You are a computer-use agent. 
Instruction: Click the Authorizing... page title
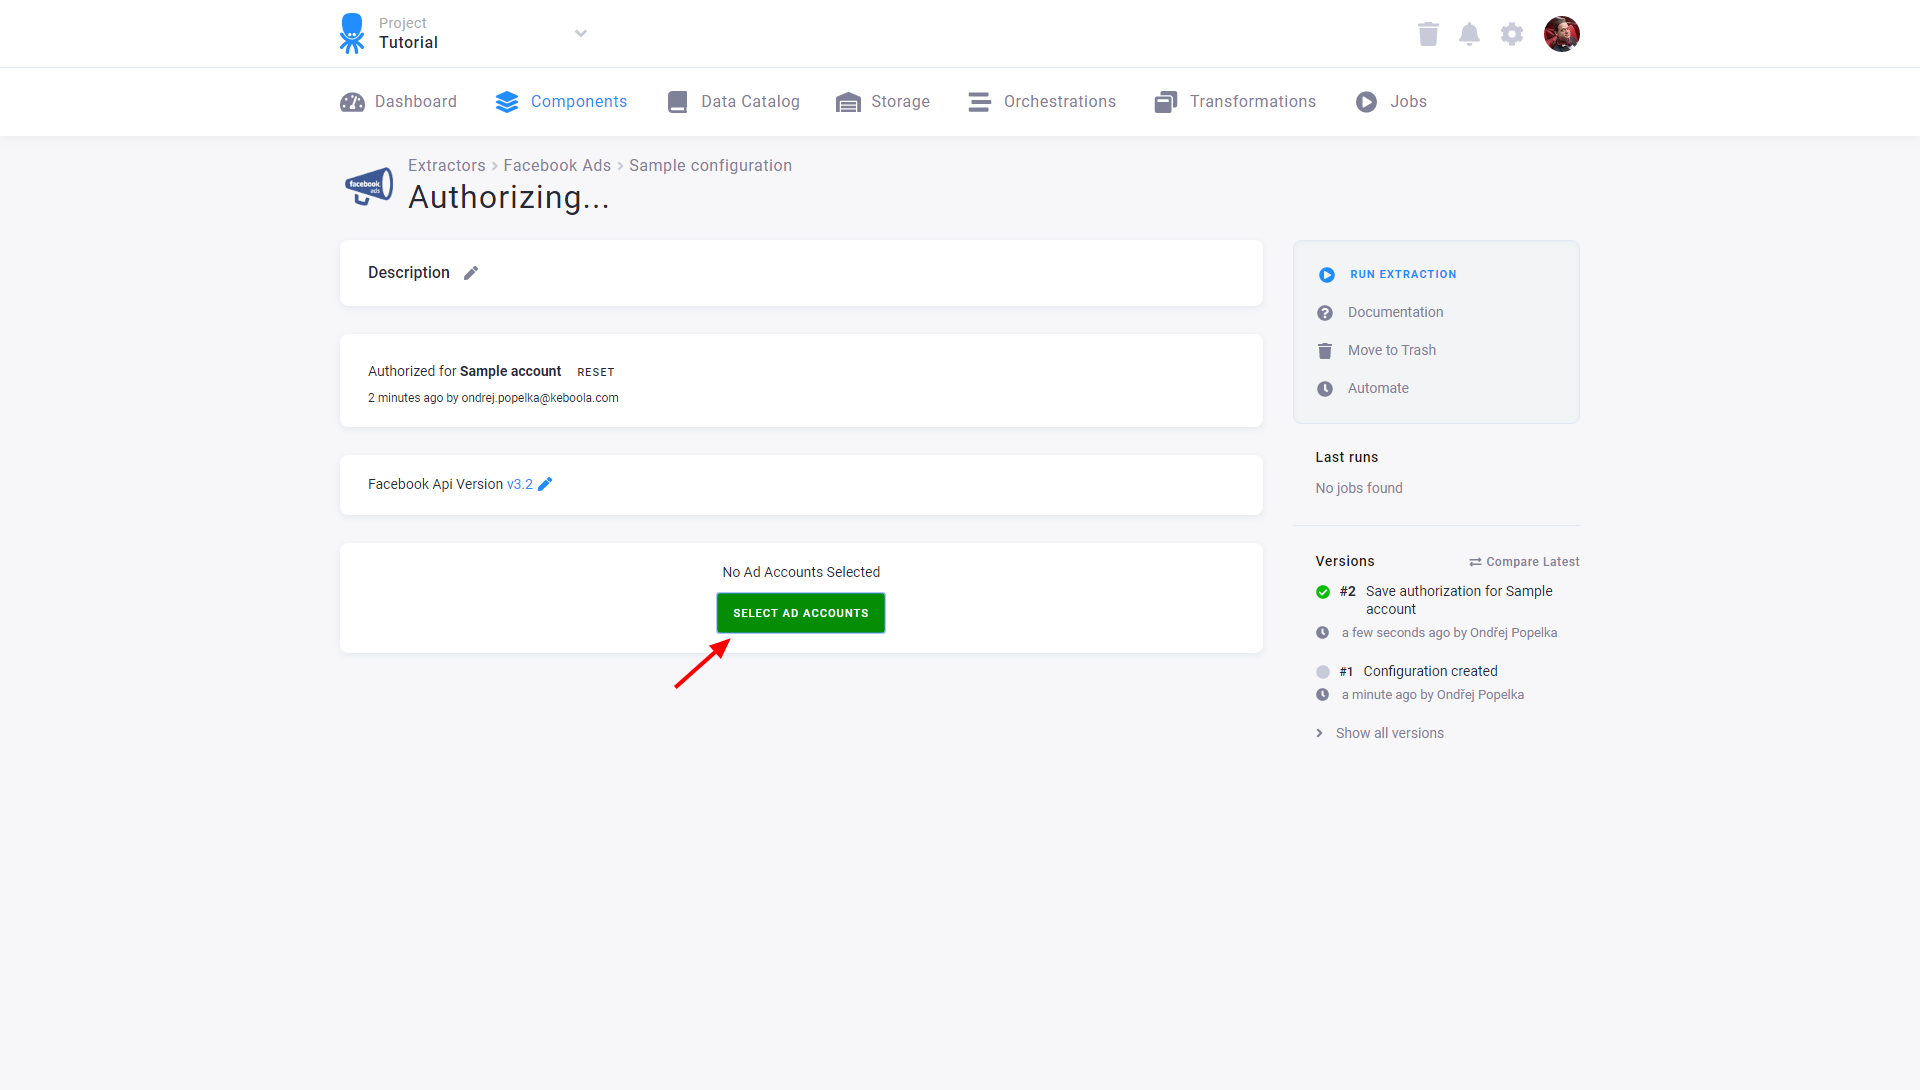[x=509, y=197]
